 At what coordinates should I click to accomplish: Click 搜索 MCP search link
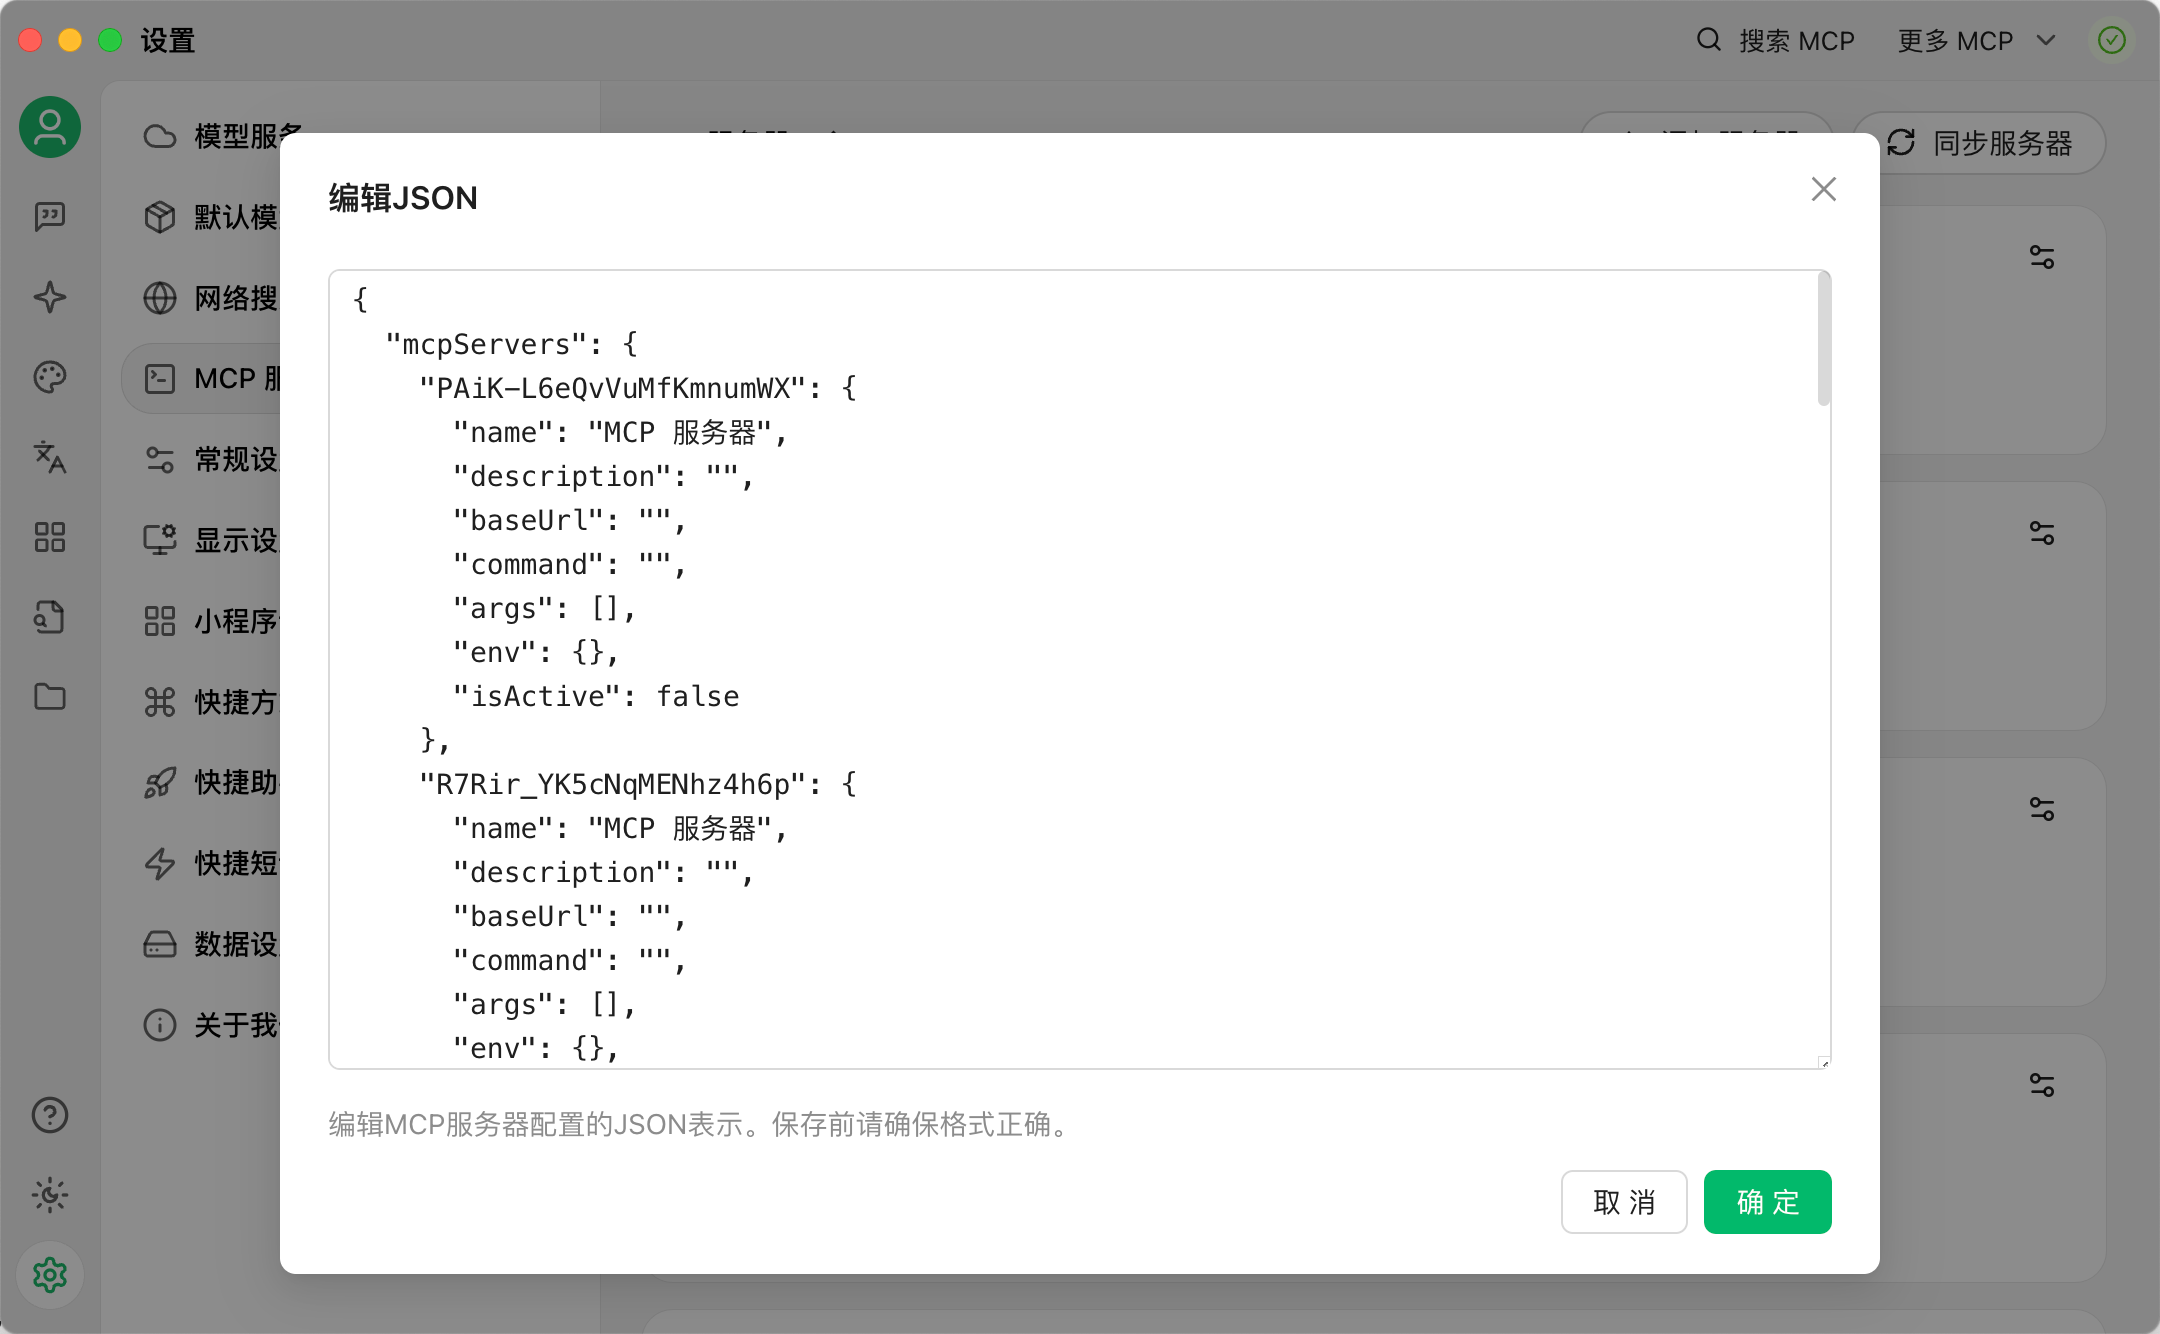pos(1776,41)
